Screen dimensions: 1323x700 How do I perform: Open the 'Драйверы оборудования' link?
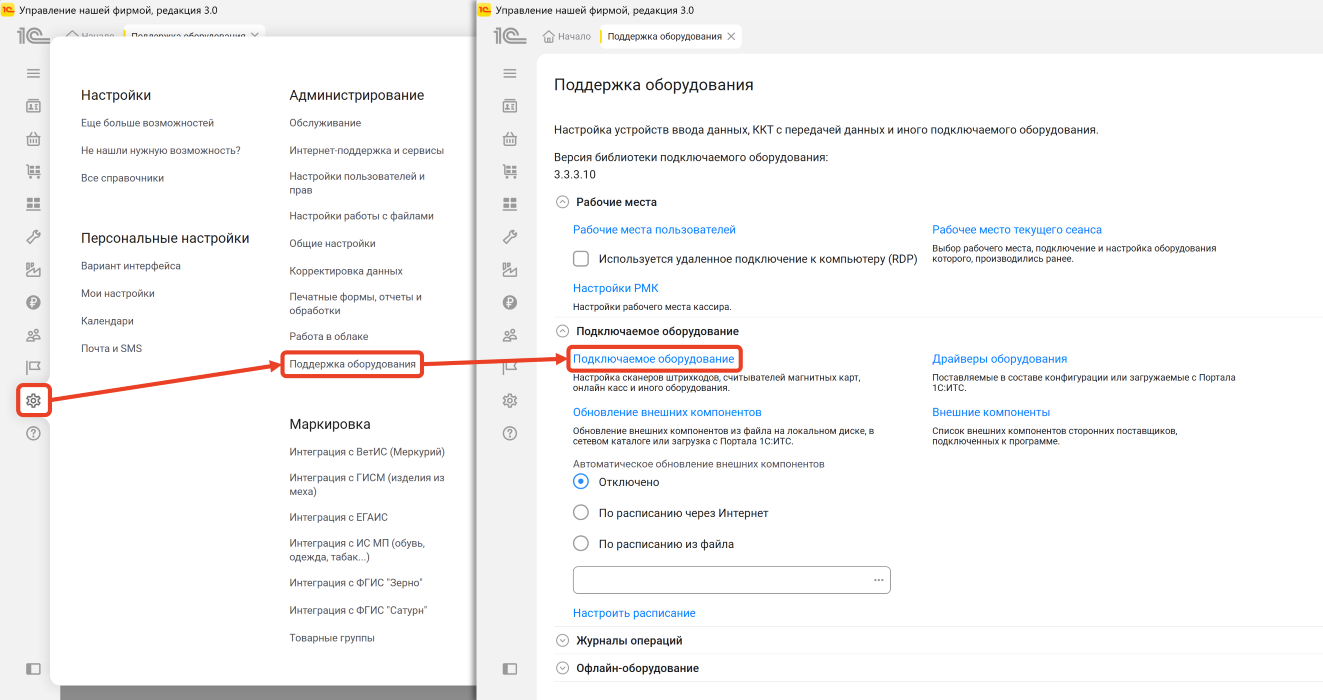coord(999,359)
